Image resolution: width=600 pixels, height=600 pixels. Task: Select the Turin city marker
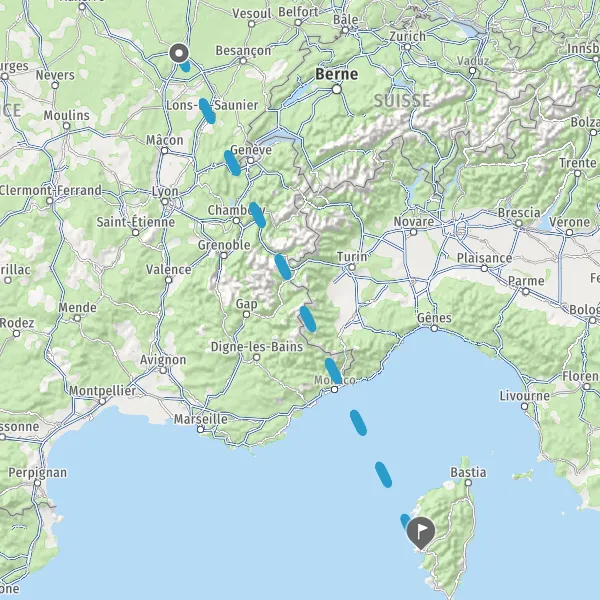point(352,267)
